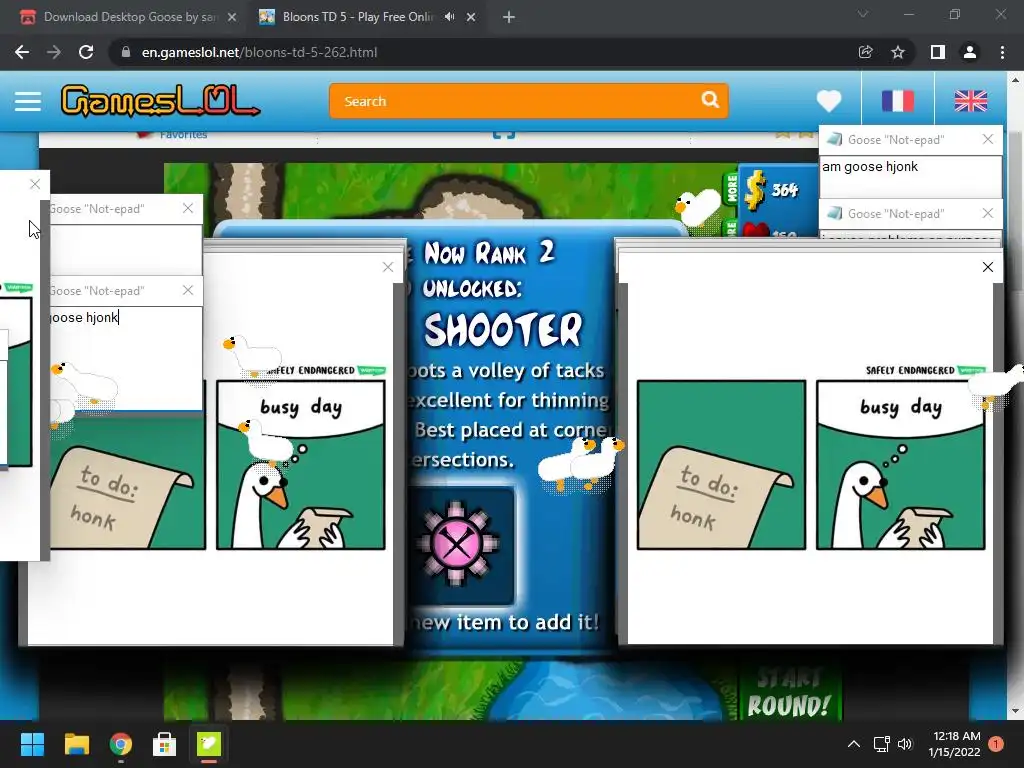Viewport: 1024px width, 768px height.
Task: Close the 'oose hjonk' Not-epad window
Action: tap(188, 290)
